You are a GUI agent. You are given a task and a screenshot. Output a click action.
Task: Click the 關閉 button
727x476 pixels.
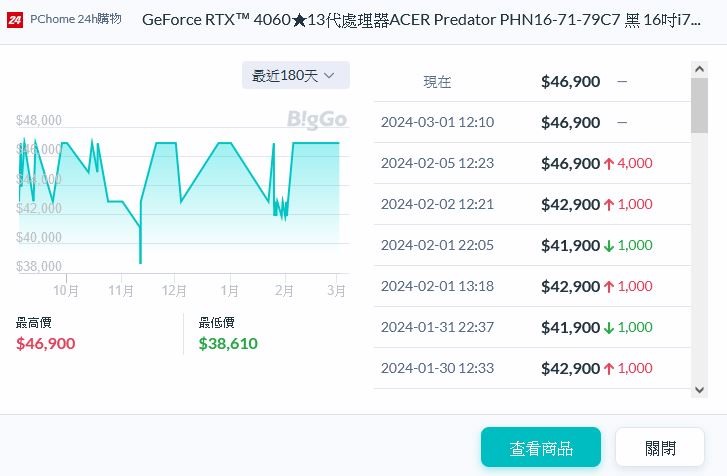pos(660,447)
